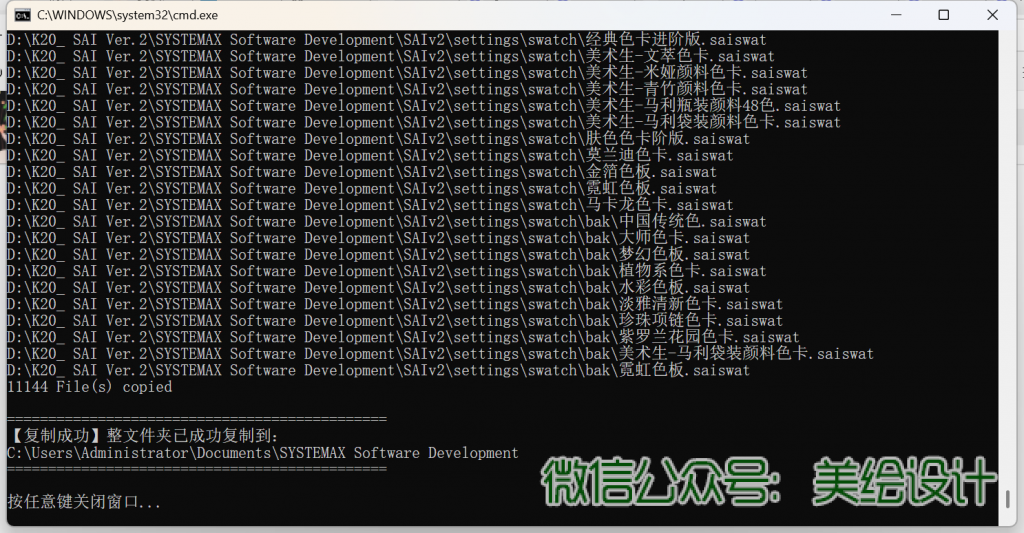Click the 【复制成功】 success message line
1024x533 pixels.
pos(143,436)
